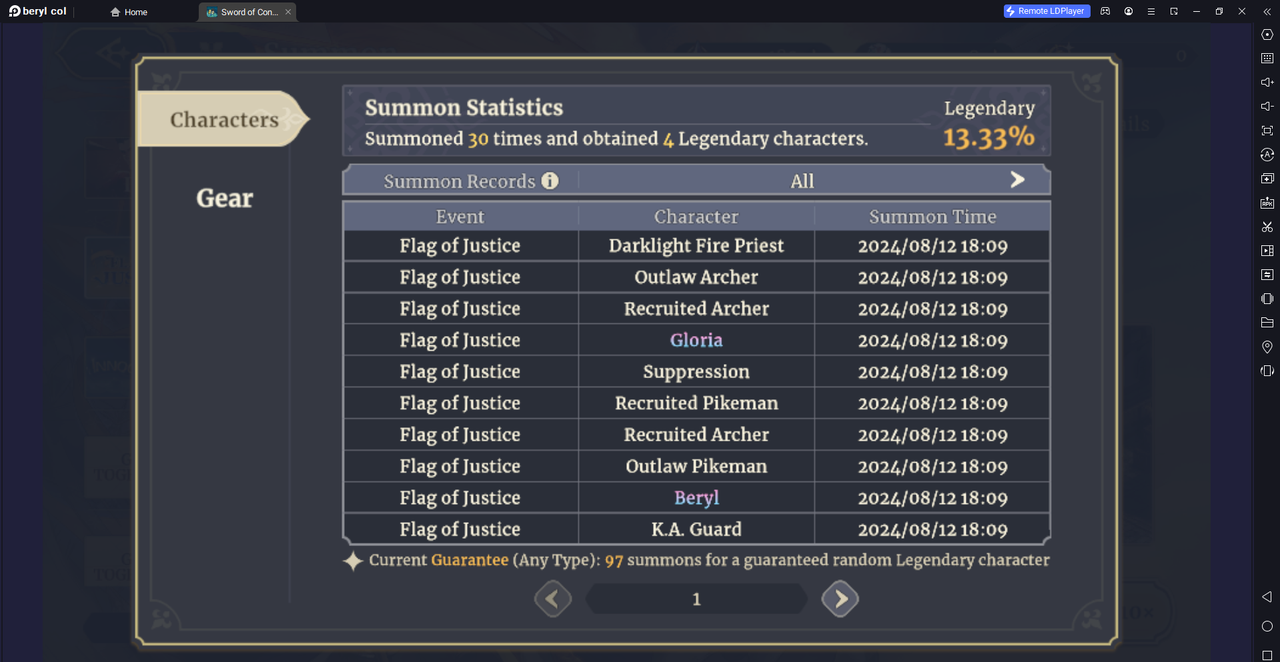The height and width of the screenshot is (662, 1280).
Task: Open the virtual location pin tool
Action: tap(1267, 347)
